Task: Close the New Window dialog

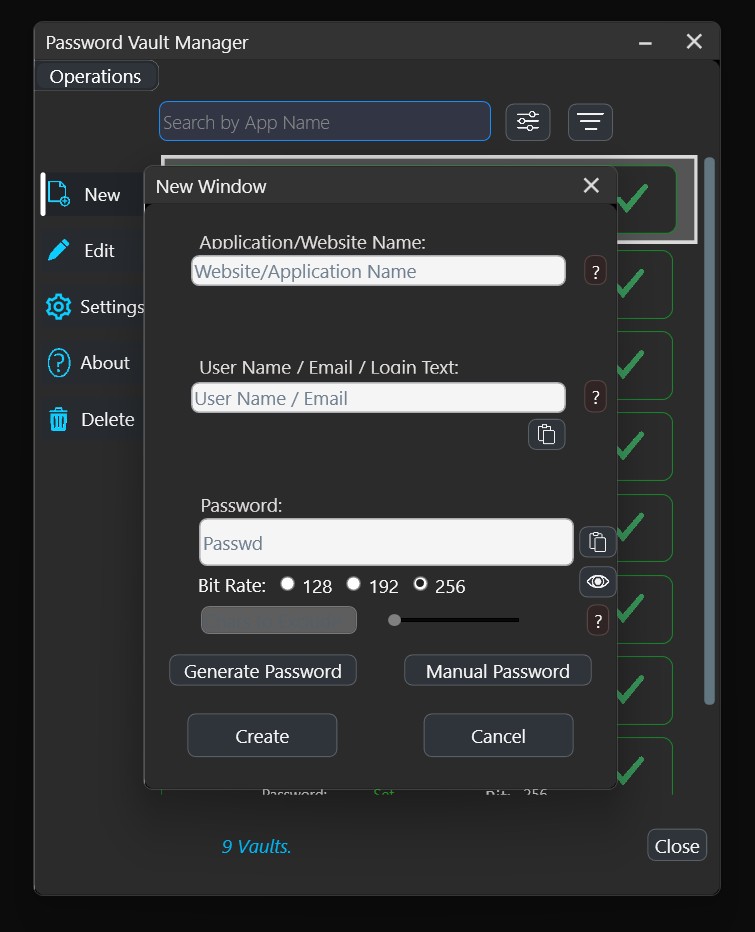Action: pyautogui.click(x=591, y=185)
